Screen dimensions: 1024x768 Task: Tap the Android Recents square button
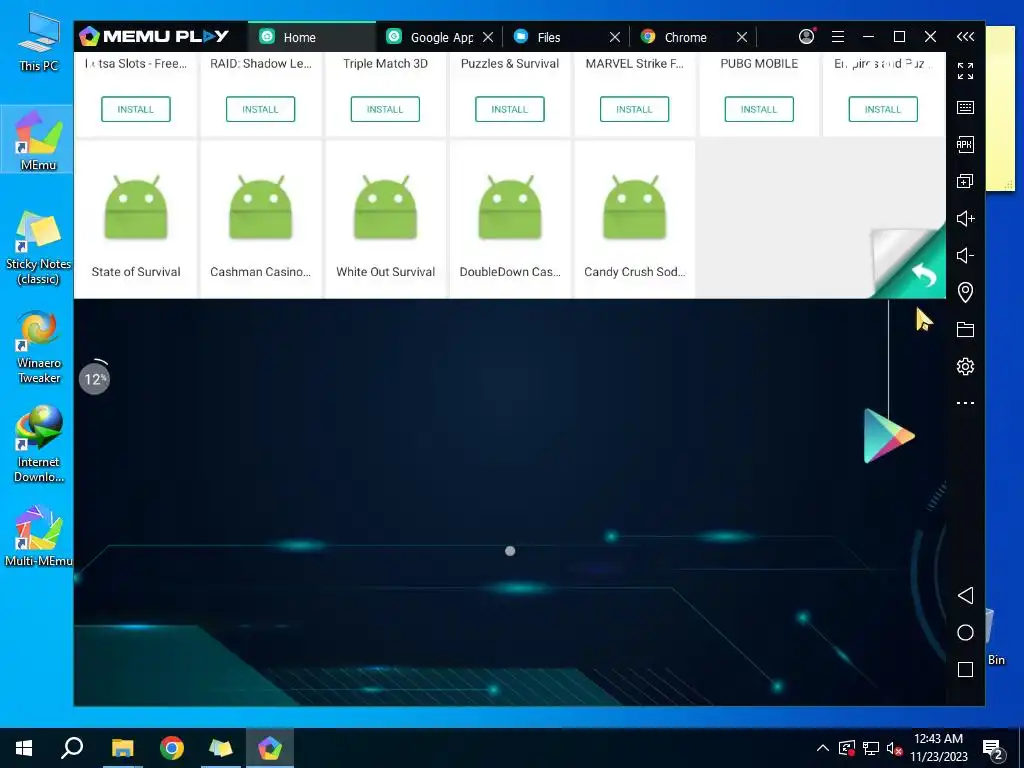[965, 669]
